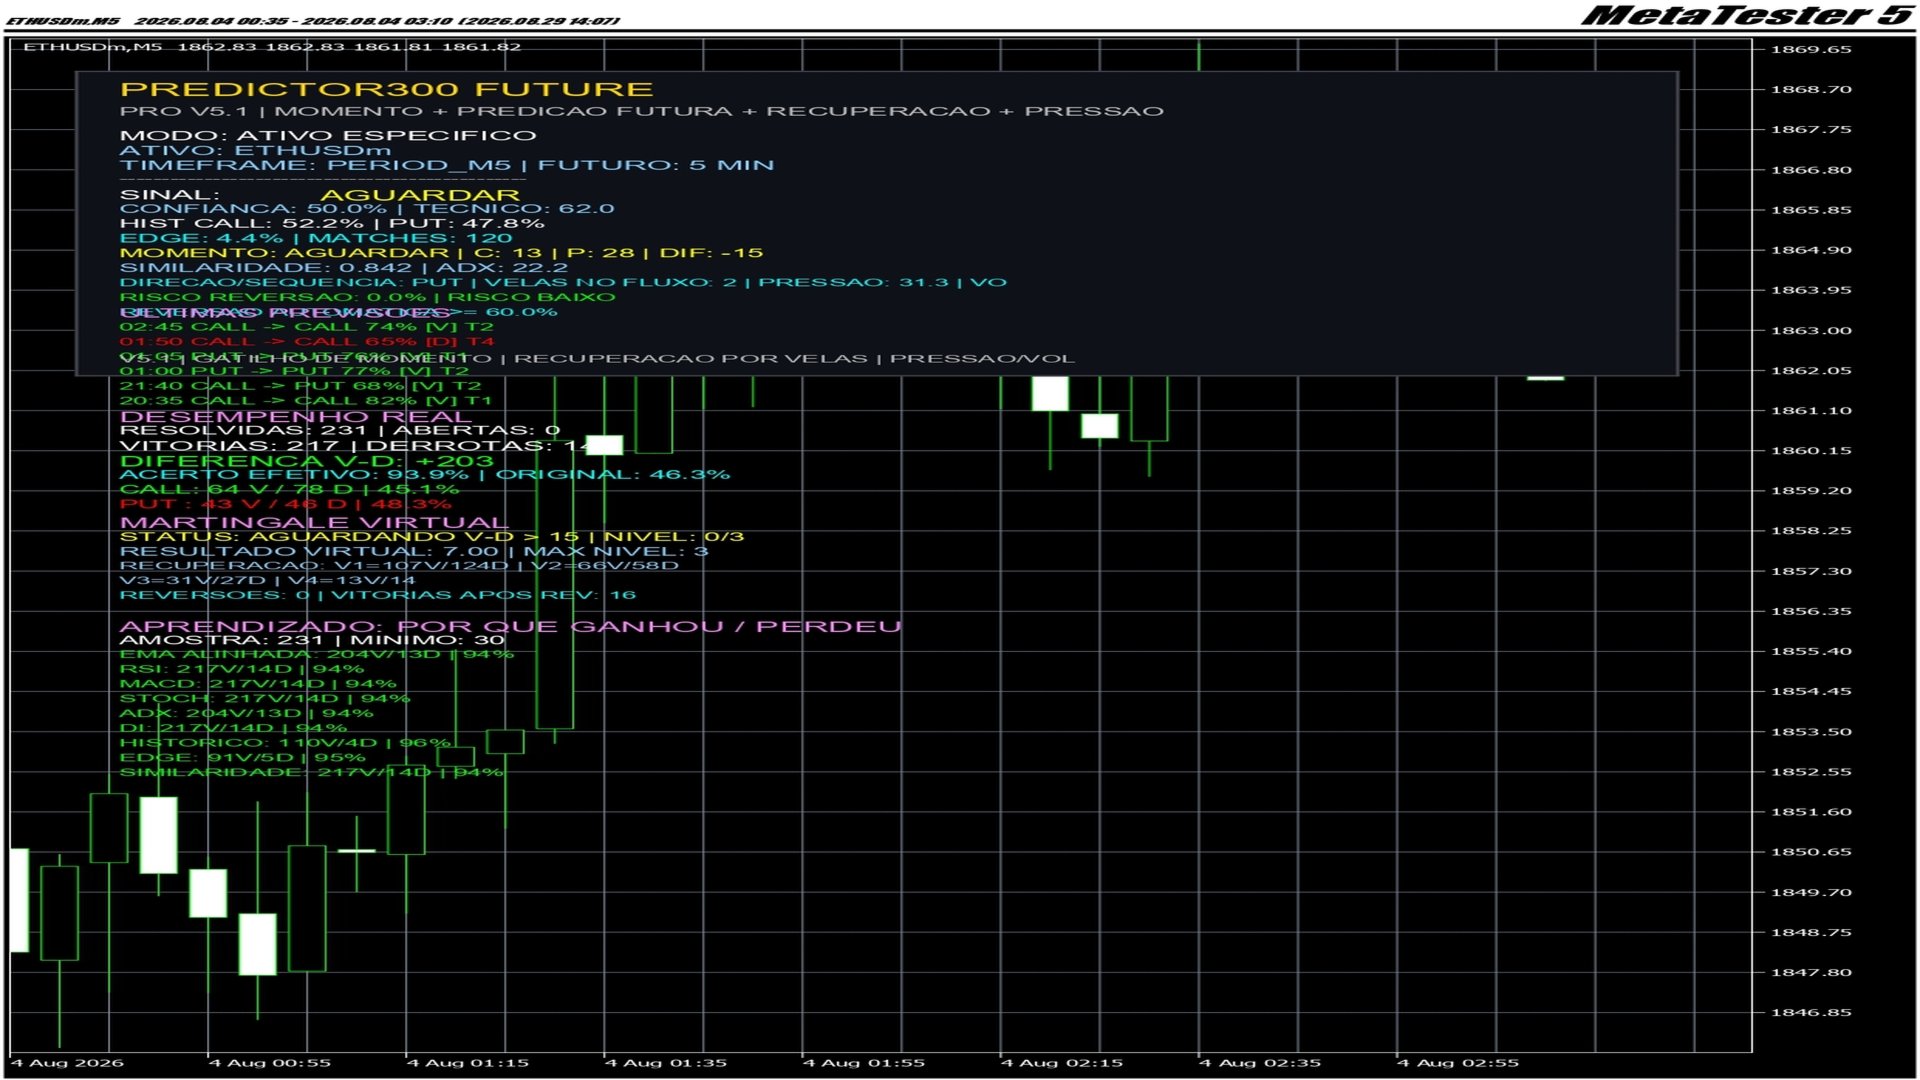The image size is (1920, 1080).
Task: Click the 1846.85 price axis label
Action: [x=1811, y=1013]
